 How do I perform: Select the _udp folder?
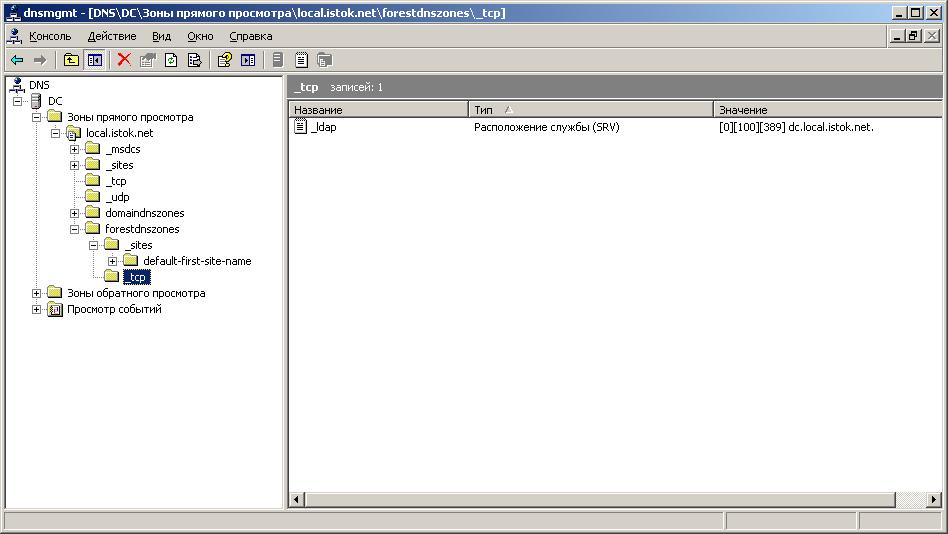(117, 197)
